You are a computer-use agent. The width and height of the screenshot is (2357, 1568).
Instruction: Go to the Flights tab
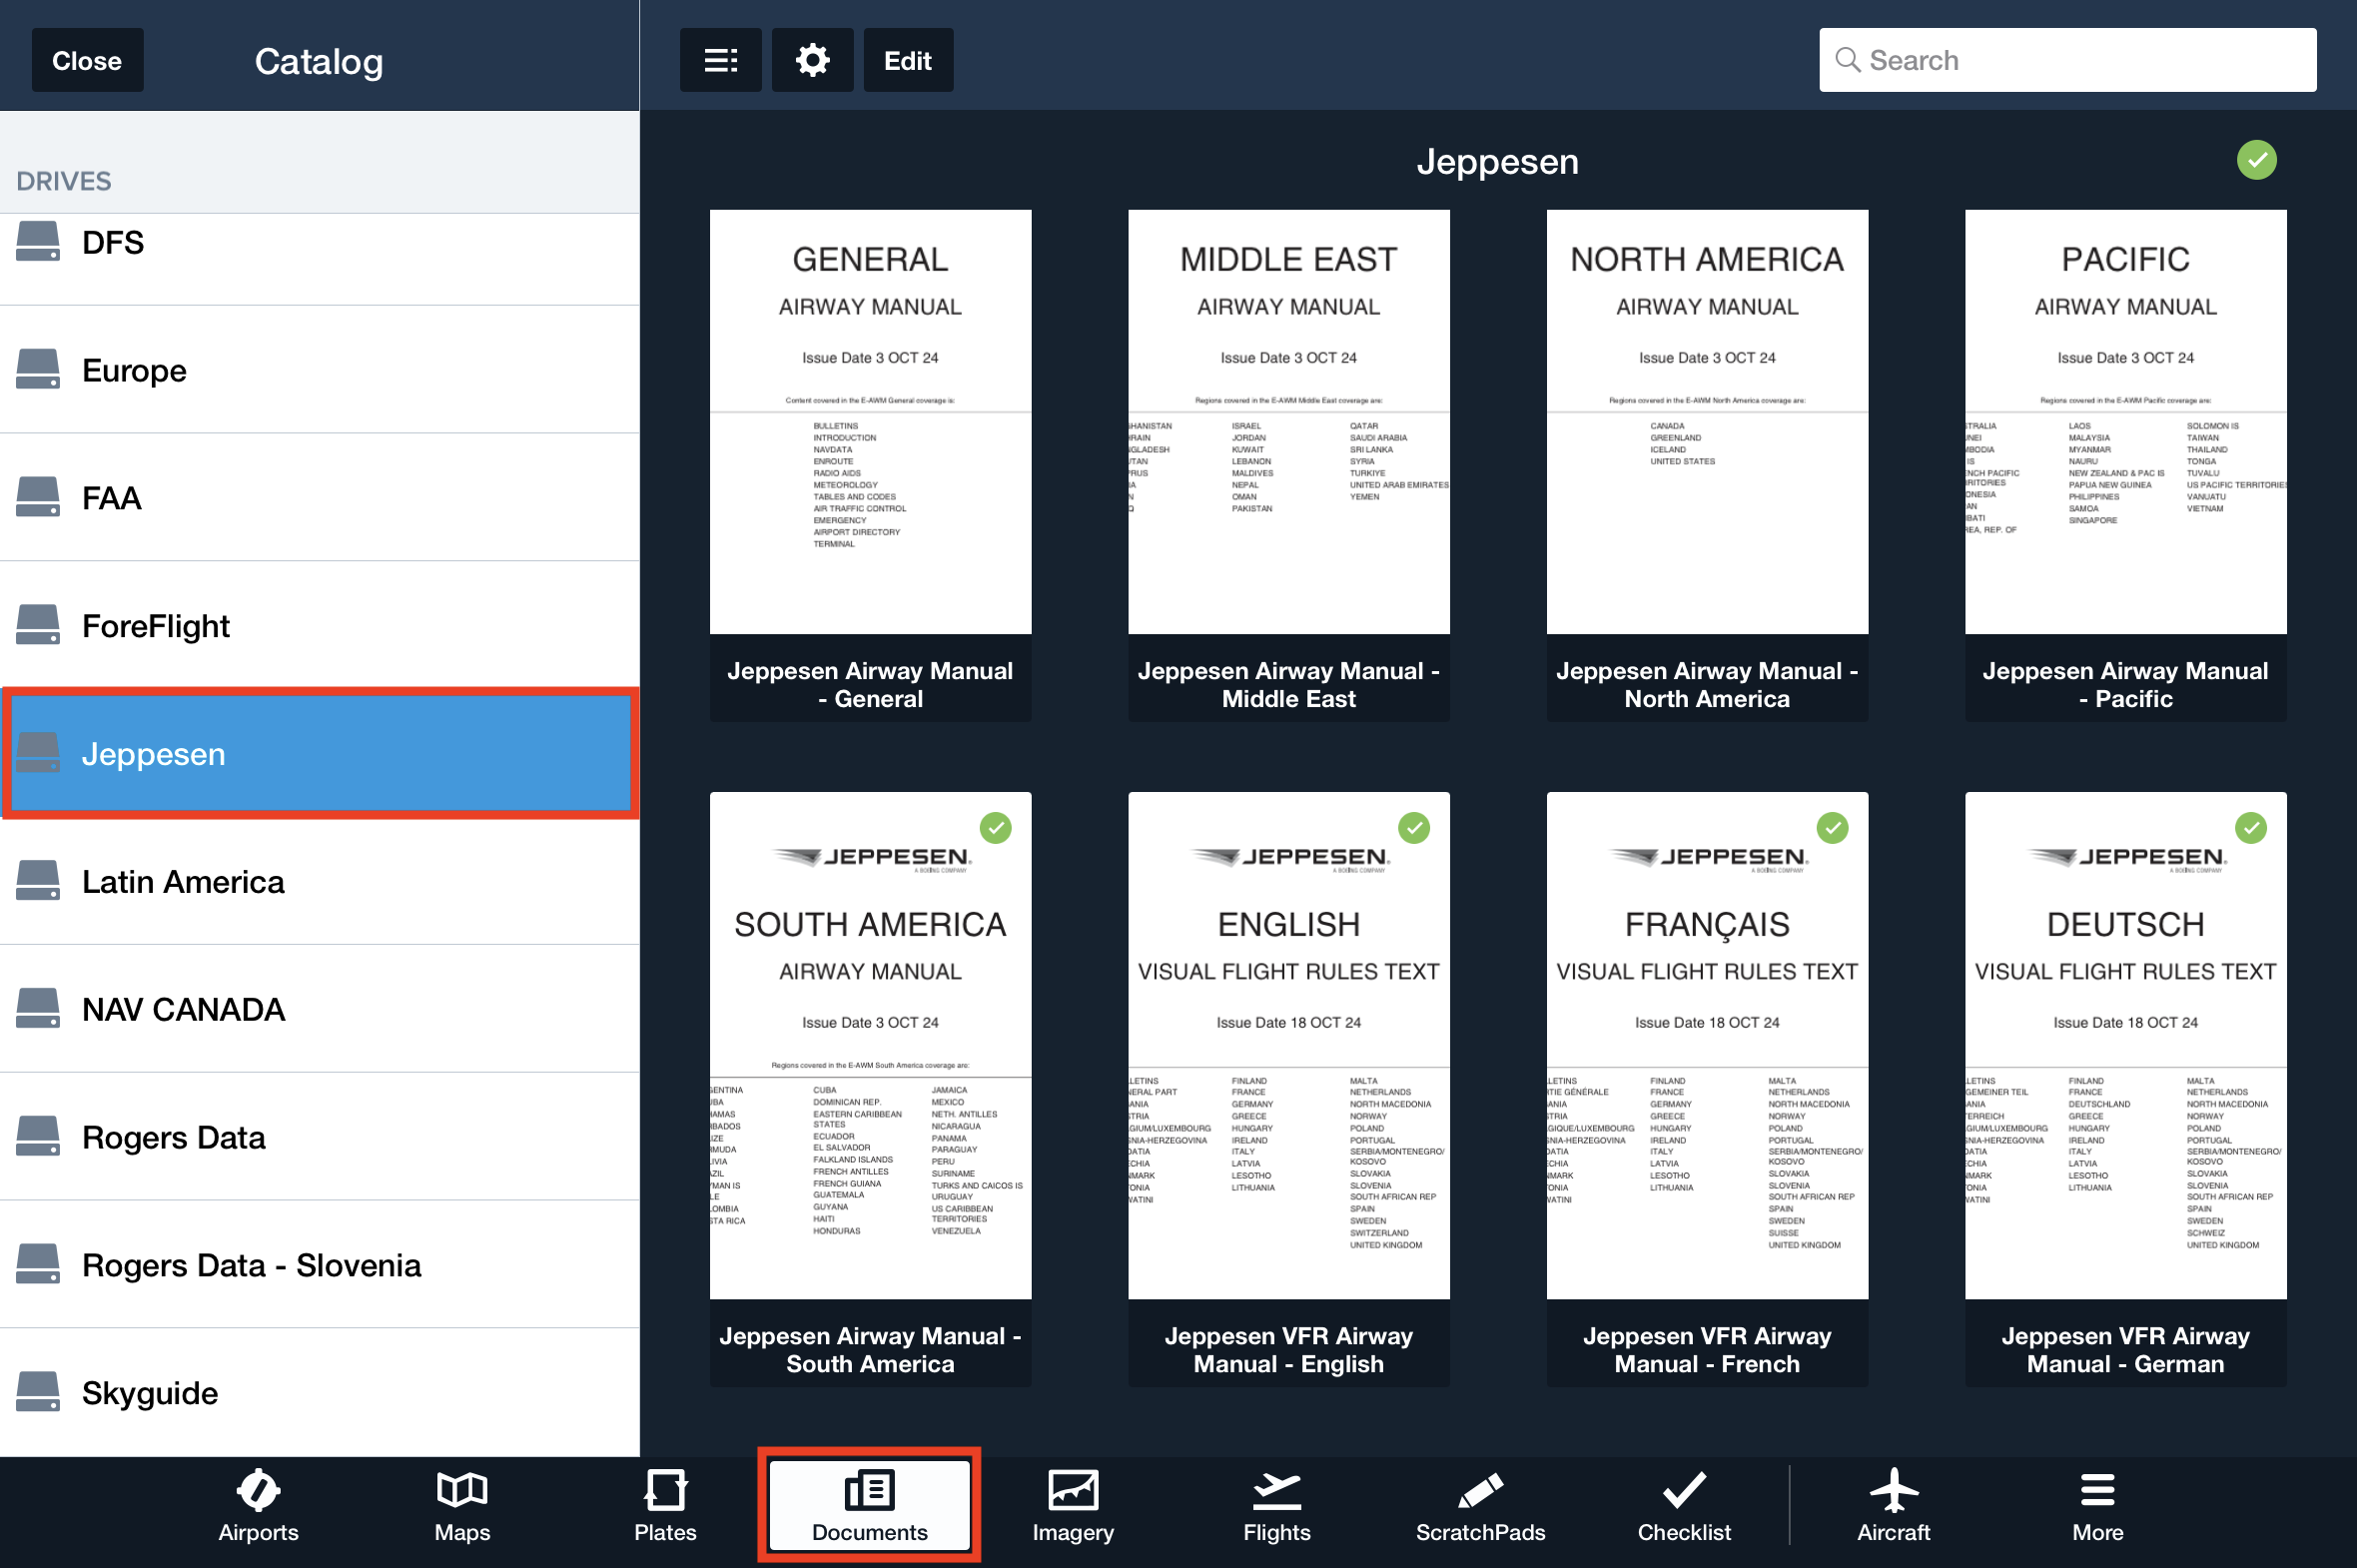pyautogui.click(x=1277, y=1506)
